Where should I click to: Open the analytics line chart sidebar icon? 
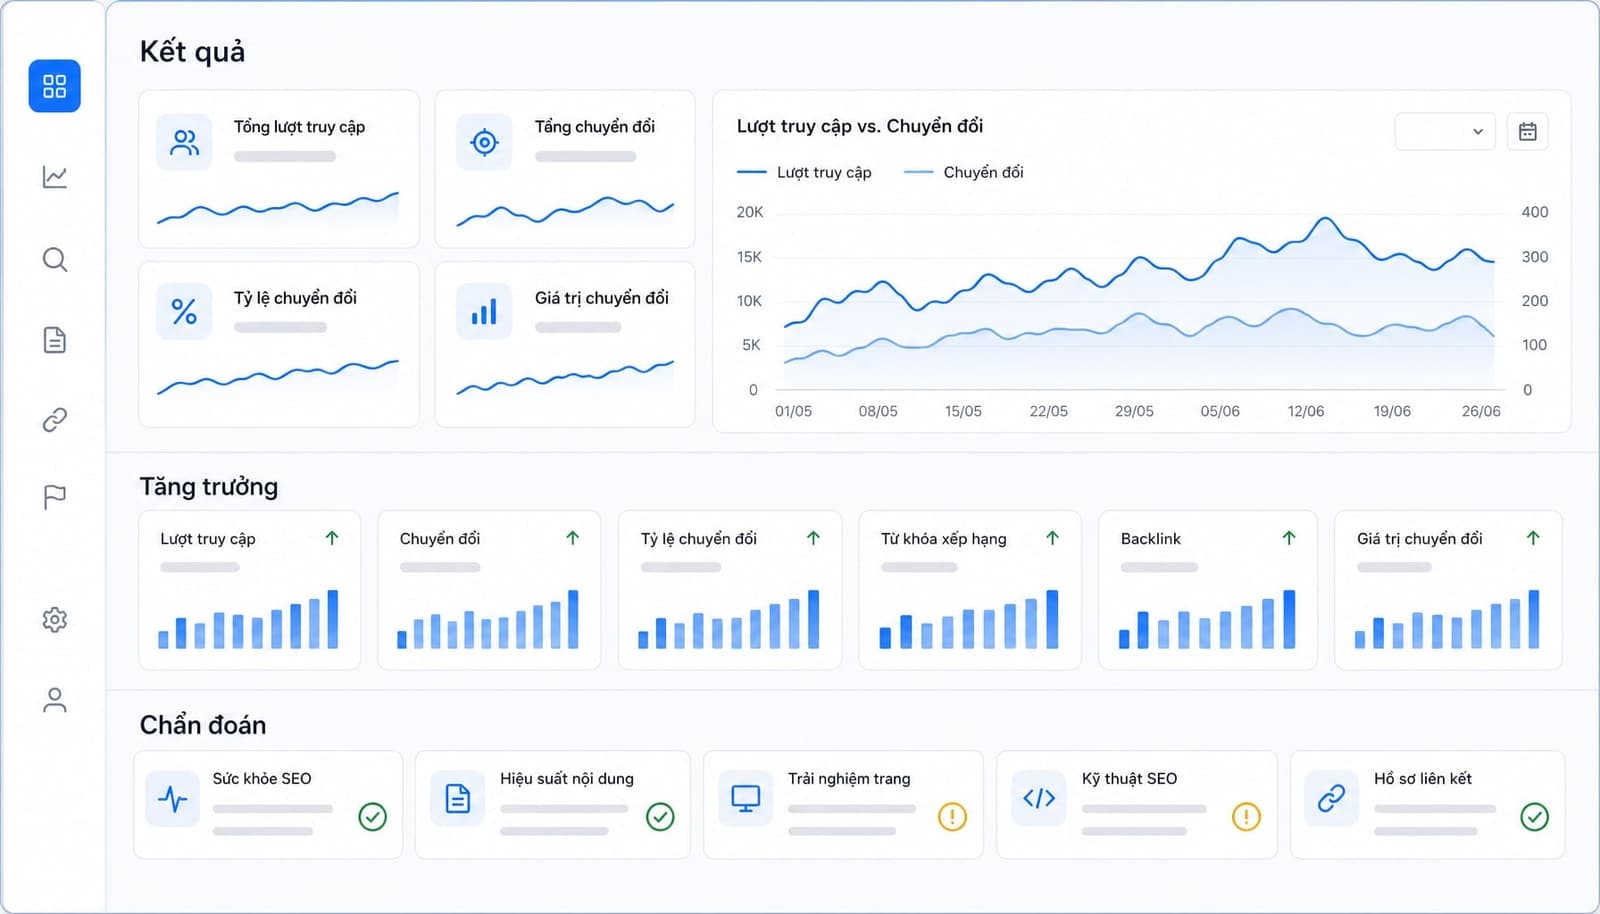pos(55,177)
